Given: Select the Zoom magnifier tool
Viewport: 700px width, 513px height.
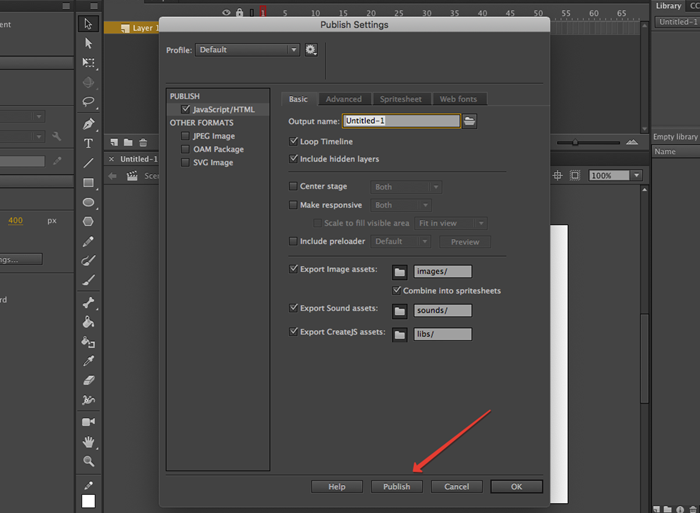Looking at the screenshot, I should (x=88, y=461).
